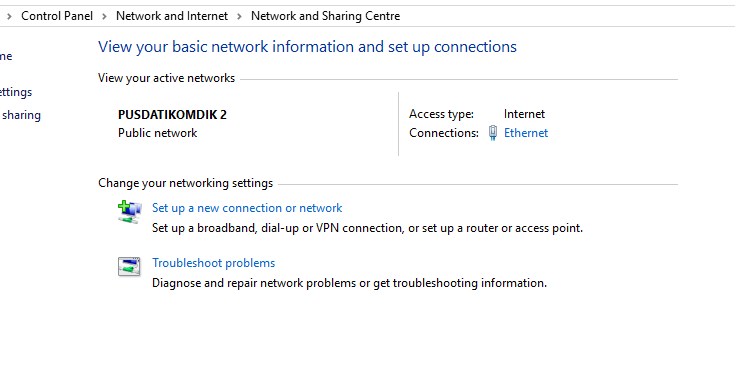Expand the chevron after Network and Internet

239,16
